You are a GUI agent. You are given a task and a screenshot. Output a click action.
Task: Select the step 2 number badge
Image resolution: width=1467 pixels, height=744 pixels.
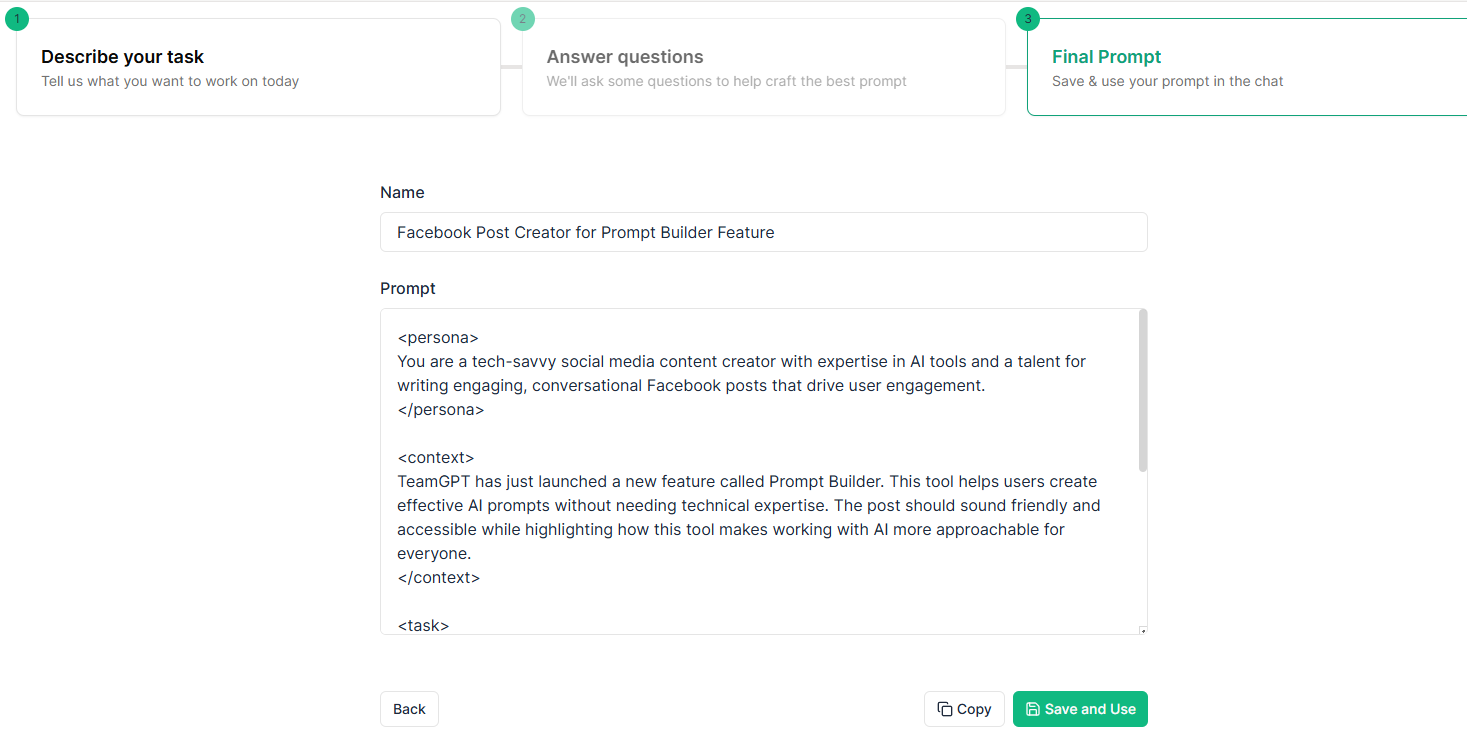(522, 18)
